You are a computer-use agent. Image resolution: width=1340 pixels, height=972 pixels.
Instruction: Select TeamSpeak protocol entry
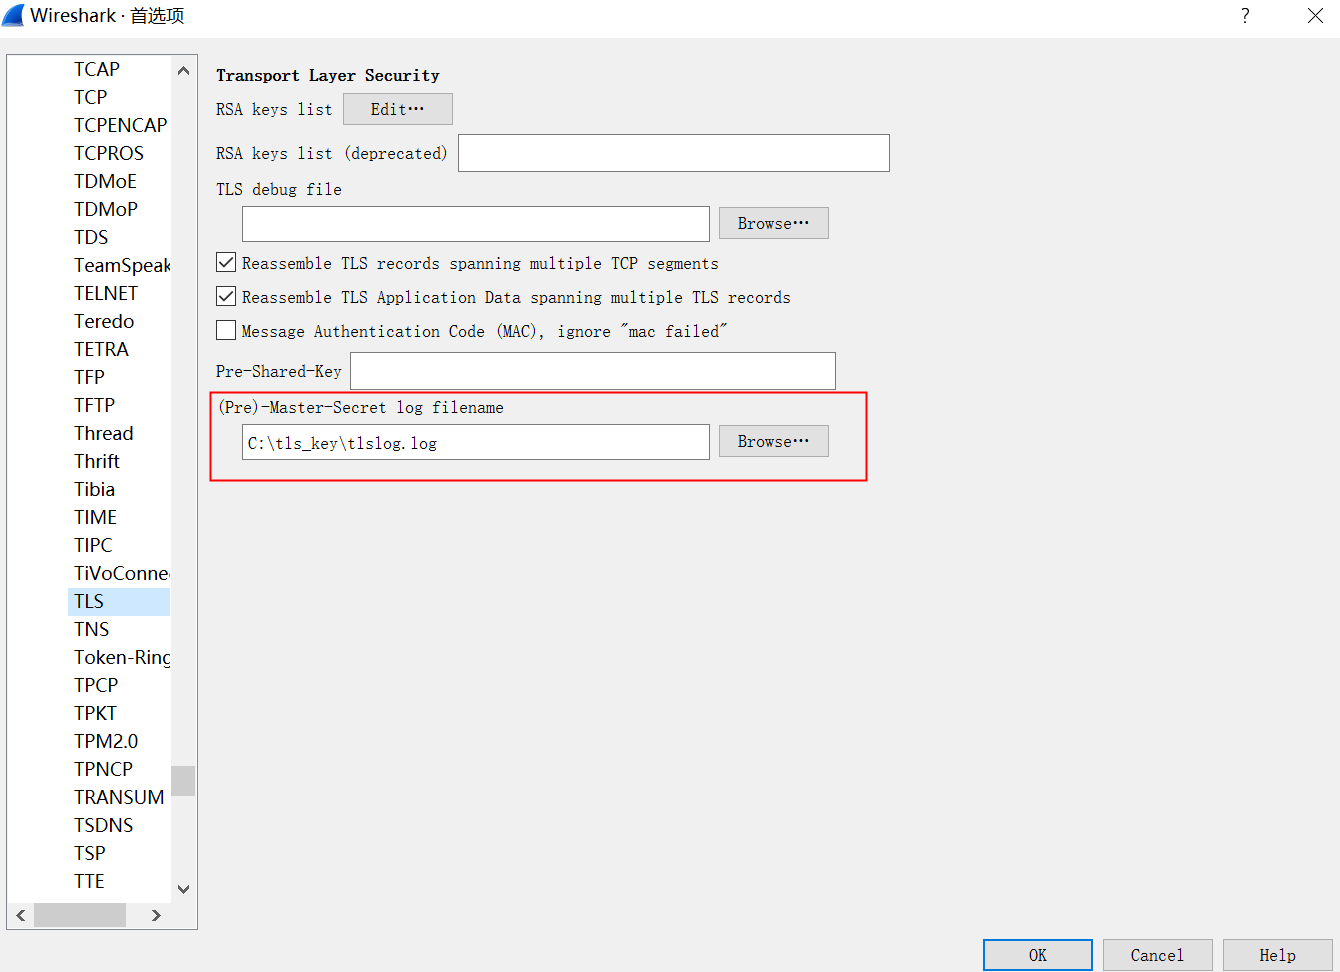coord(120,265)
